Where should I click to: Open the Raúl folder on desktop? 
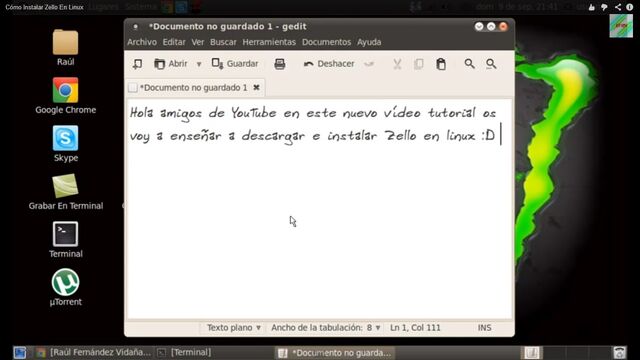[65, 48]
